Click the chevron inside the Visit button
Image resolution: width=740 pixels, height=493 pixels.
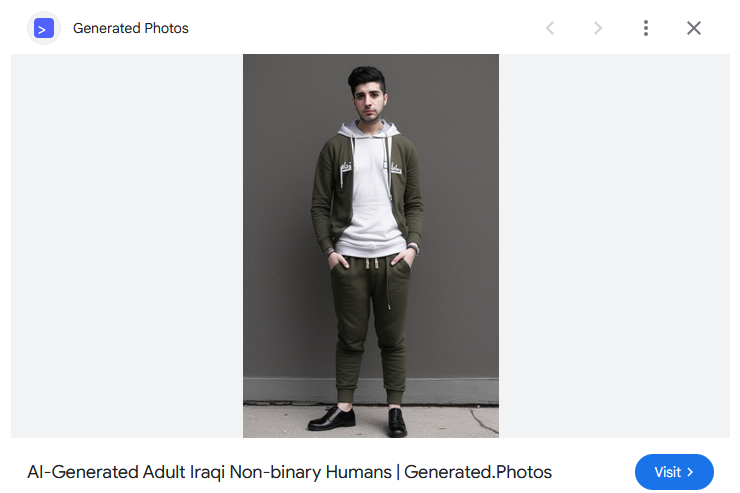690,472
